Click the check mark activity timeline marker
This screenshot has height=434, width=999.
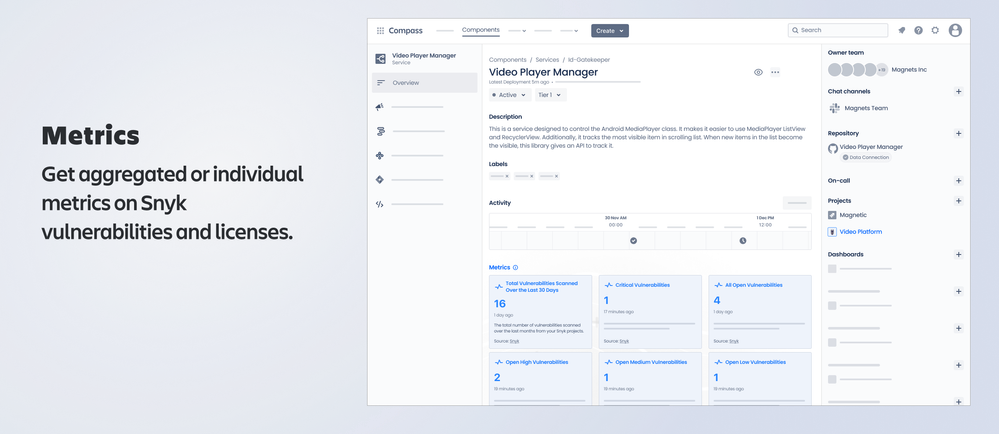pos(633,240)
